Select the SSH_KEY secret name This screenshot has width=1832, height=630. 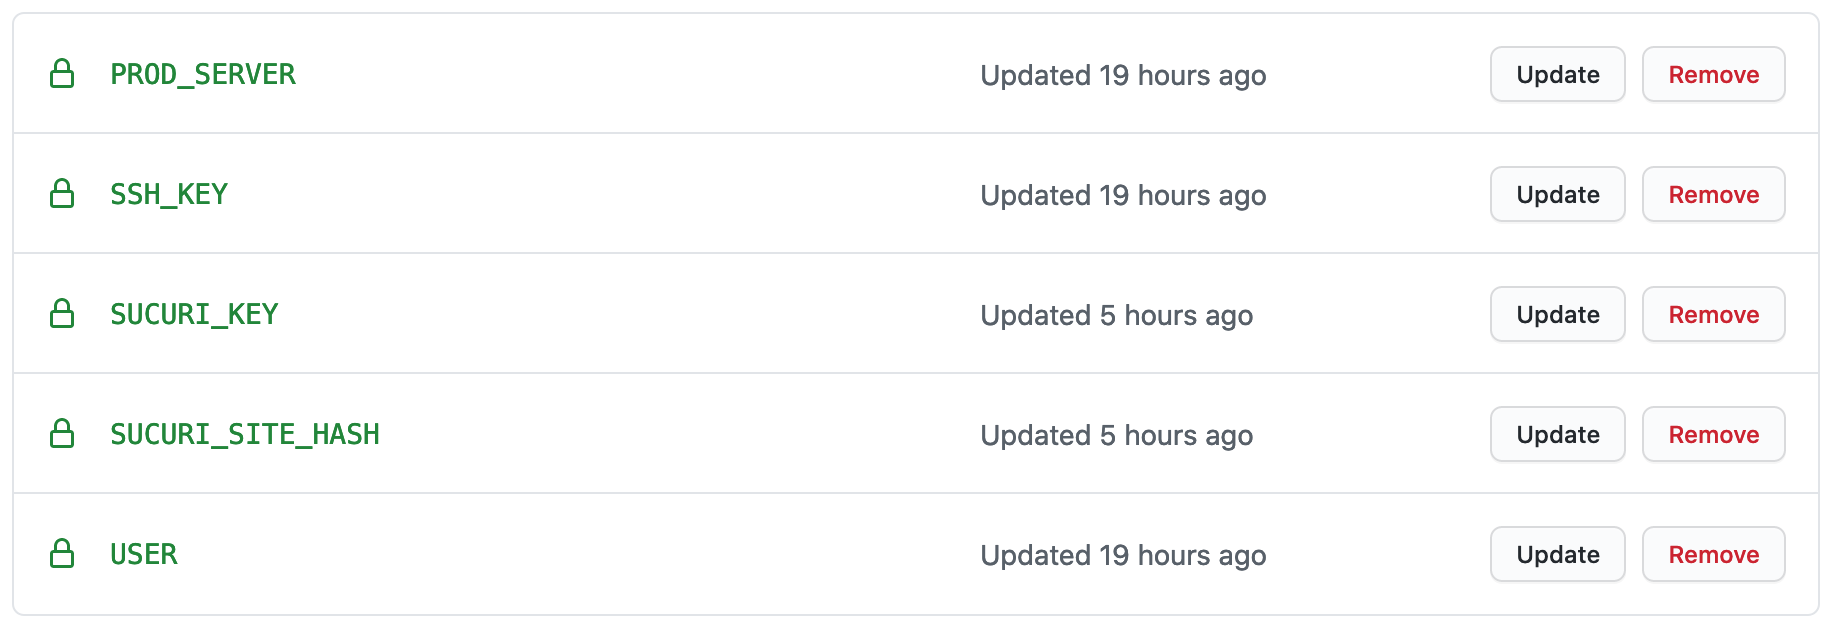coord(169,195)
